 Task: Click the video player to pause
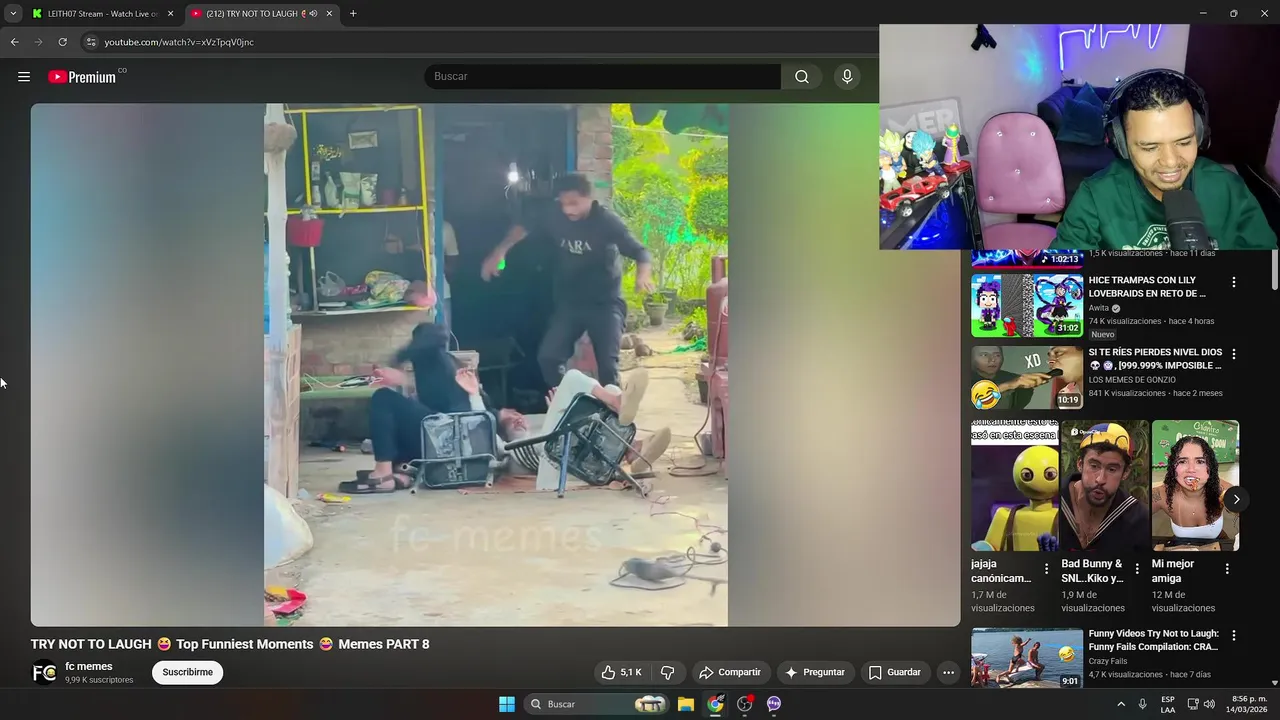point(495,365)
